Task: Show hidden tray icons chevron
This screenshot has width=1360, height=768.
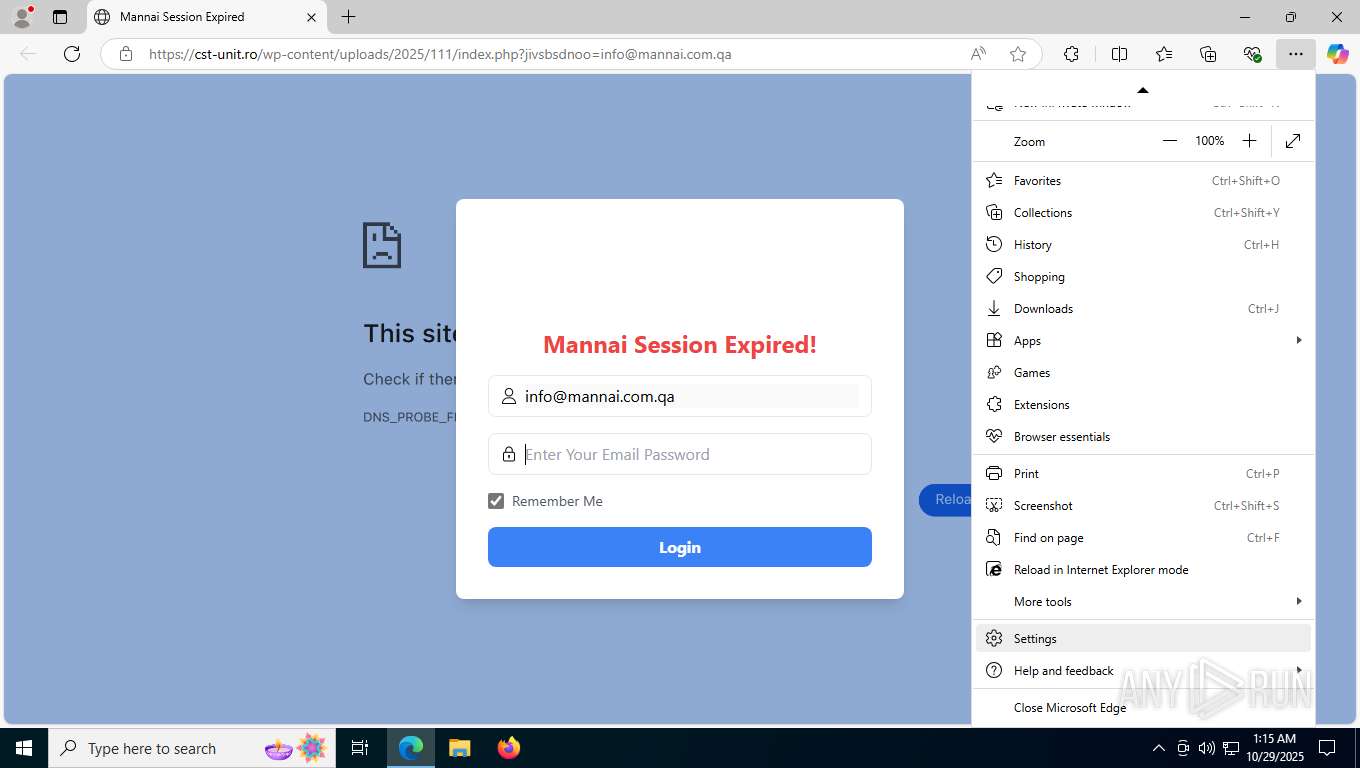Action: tap(1159, 748)
